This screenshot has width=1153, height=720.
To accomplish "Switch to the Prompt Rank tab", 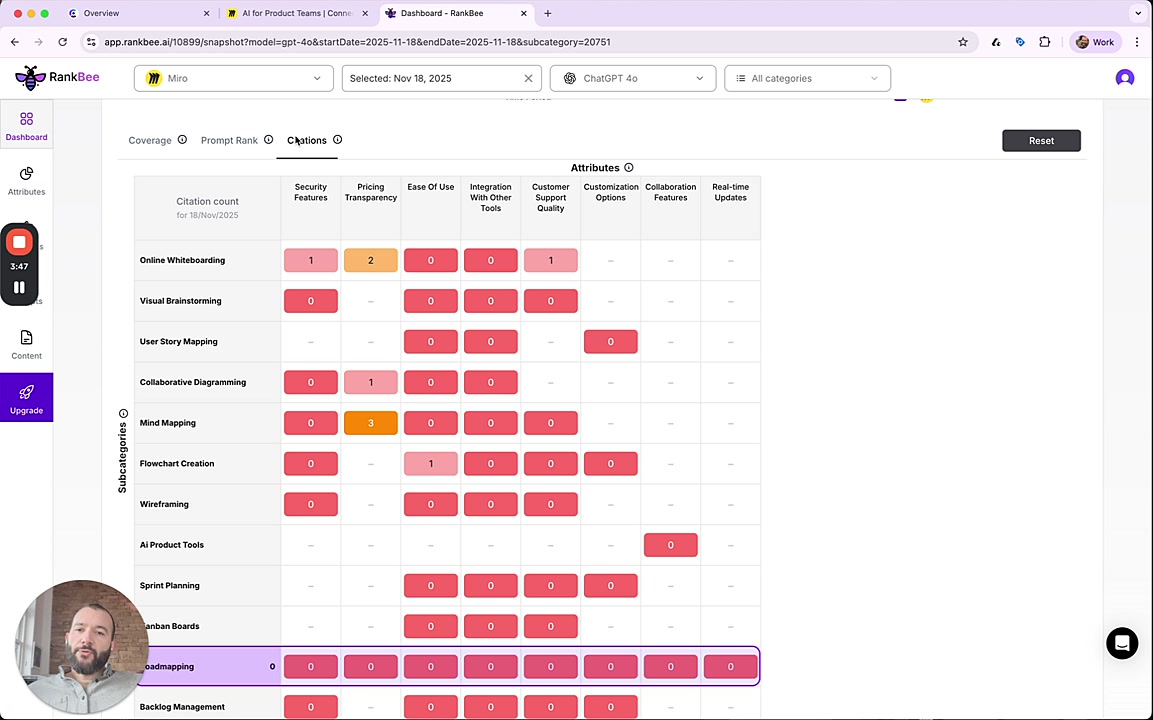I will coord(229,140).
